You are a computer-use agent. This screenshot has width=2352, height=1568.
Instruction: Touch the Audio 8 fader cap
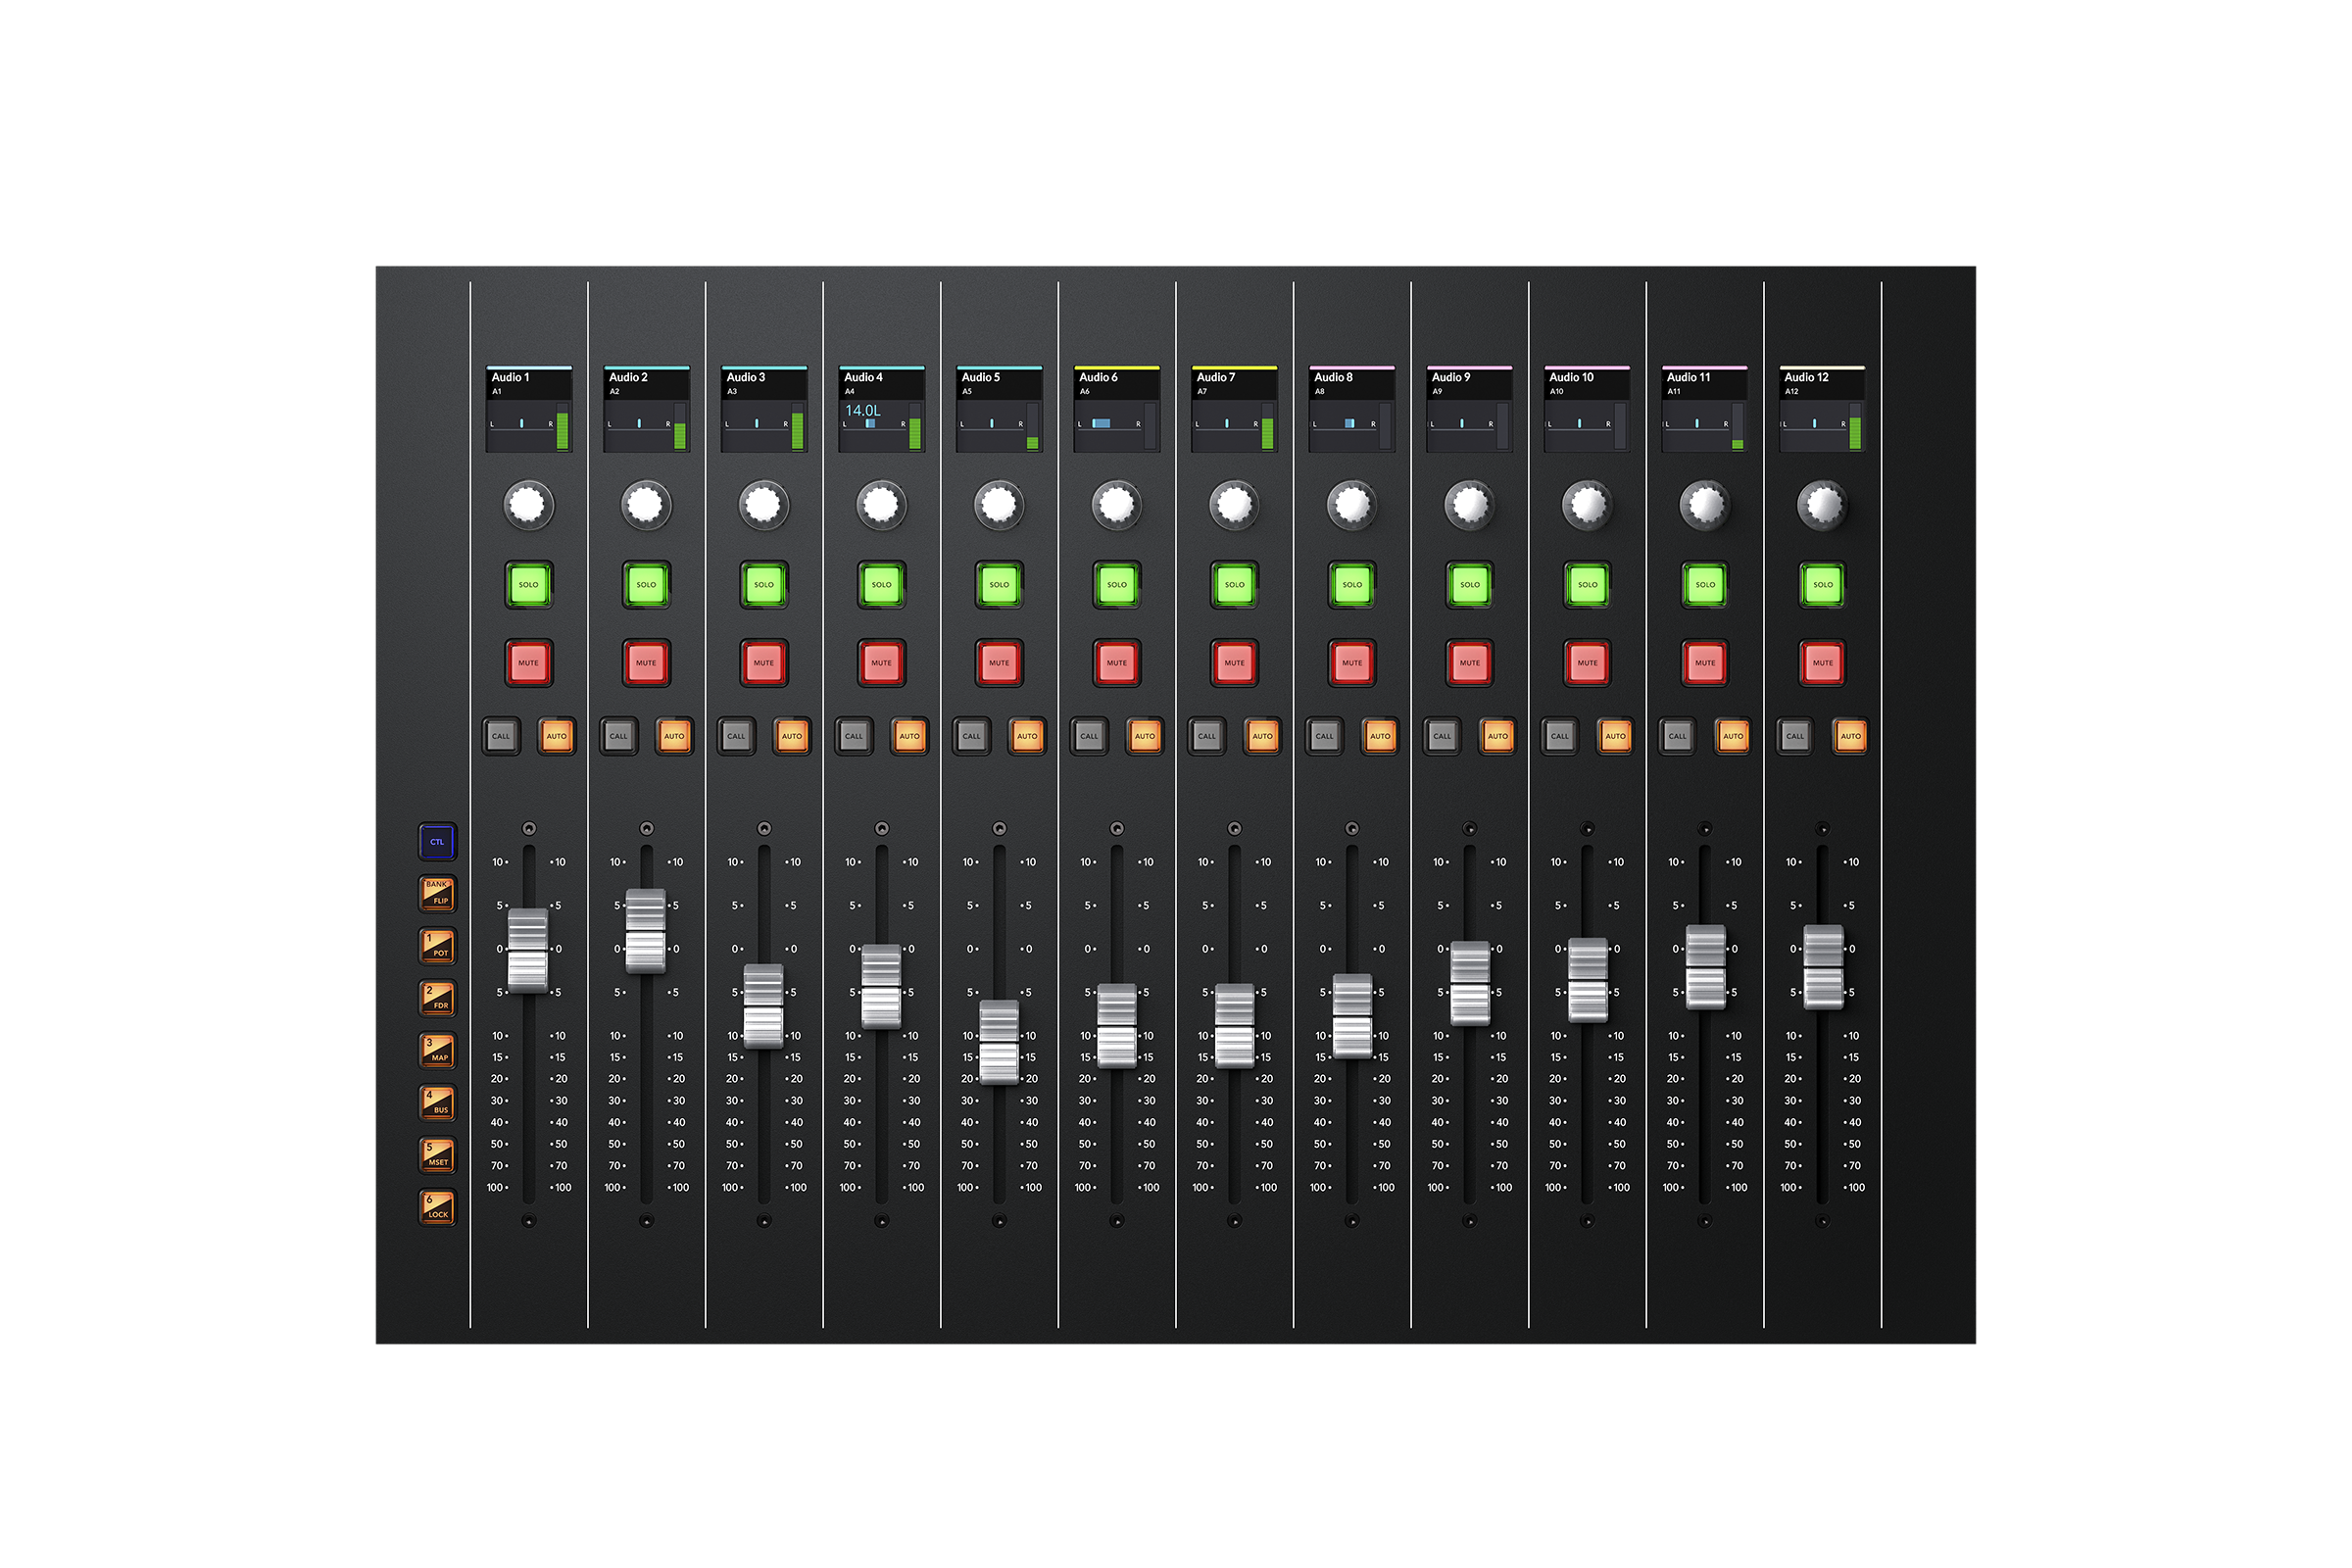pyautogui.click(x=1352, y=1016)
